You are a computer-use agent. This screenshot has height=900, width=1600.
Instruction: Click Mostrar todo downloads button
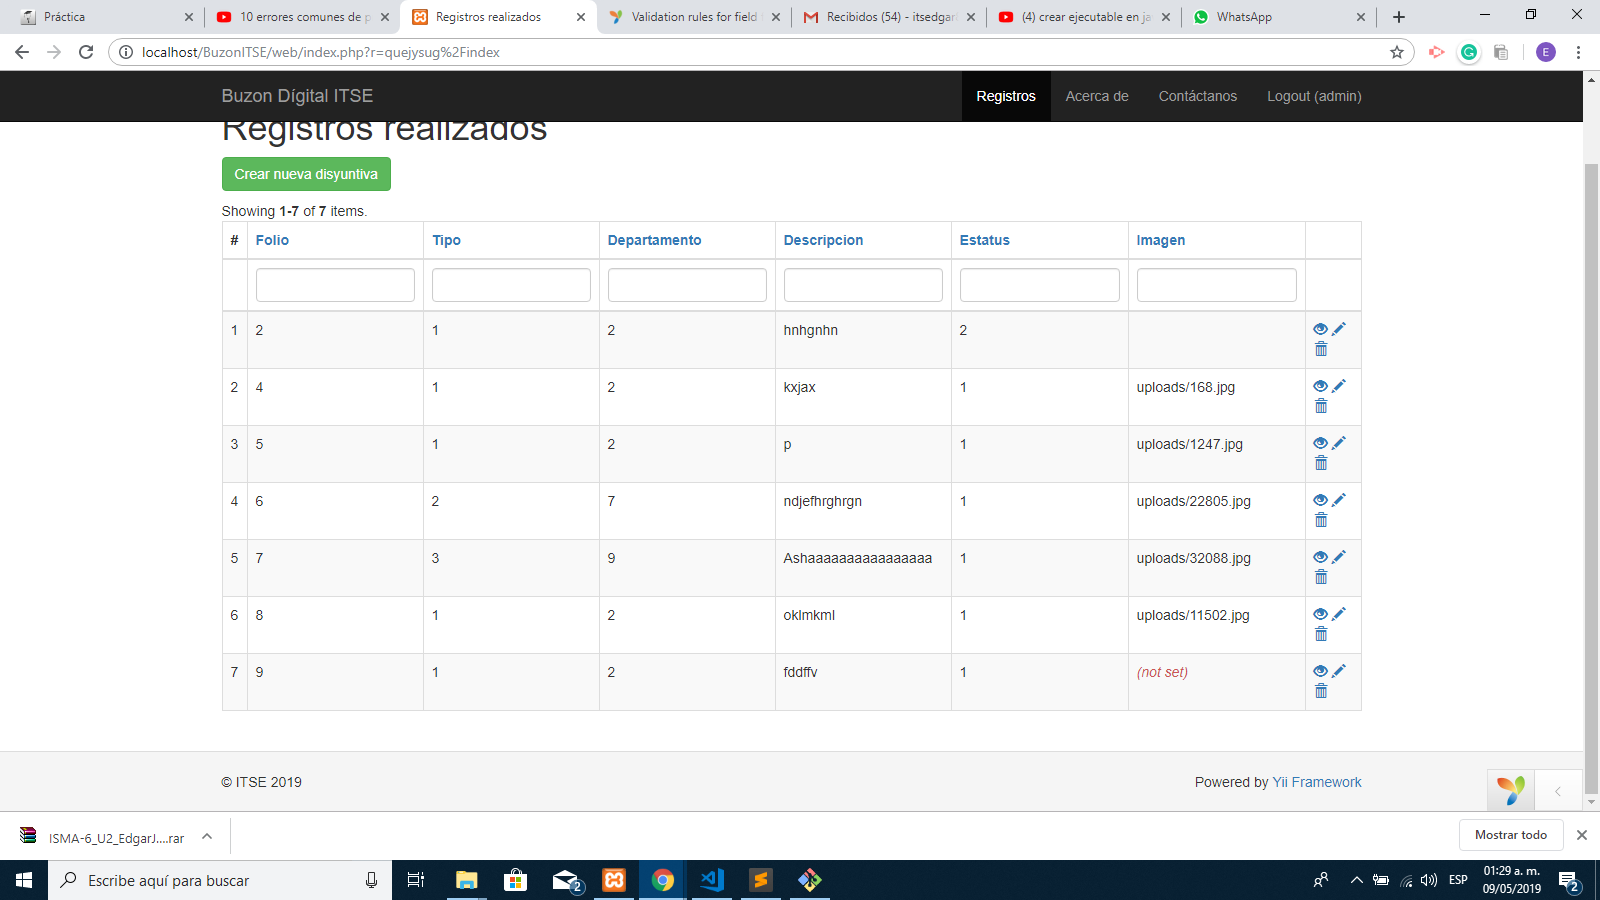1510,835
